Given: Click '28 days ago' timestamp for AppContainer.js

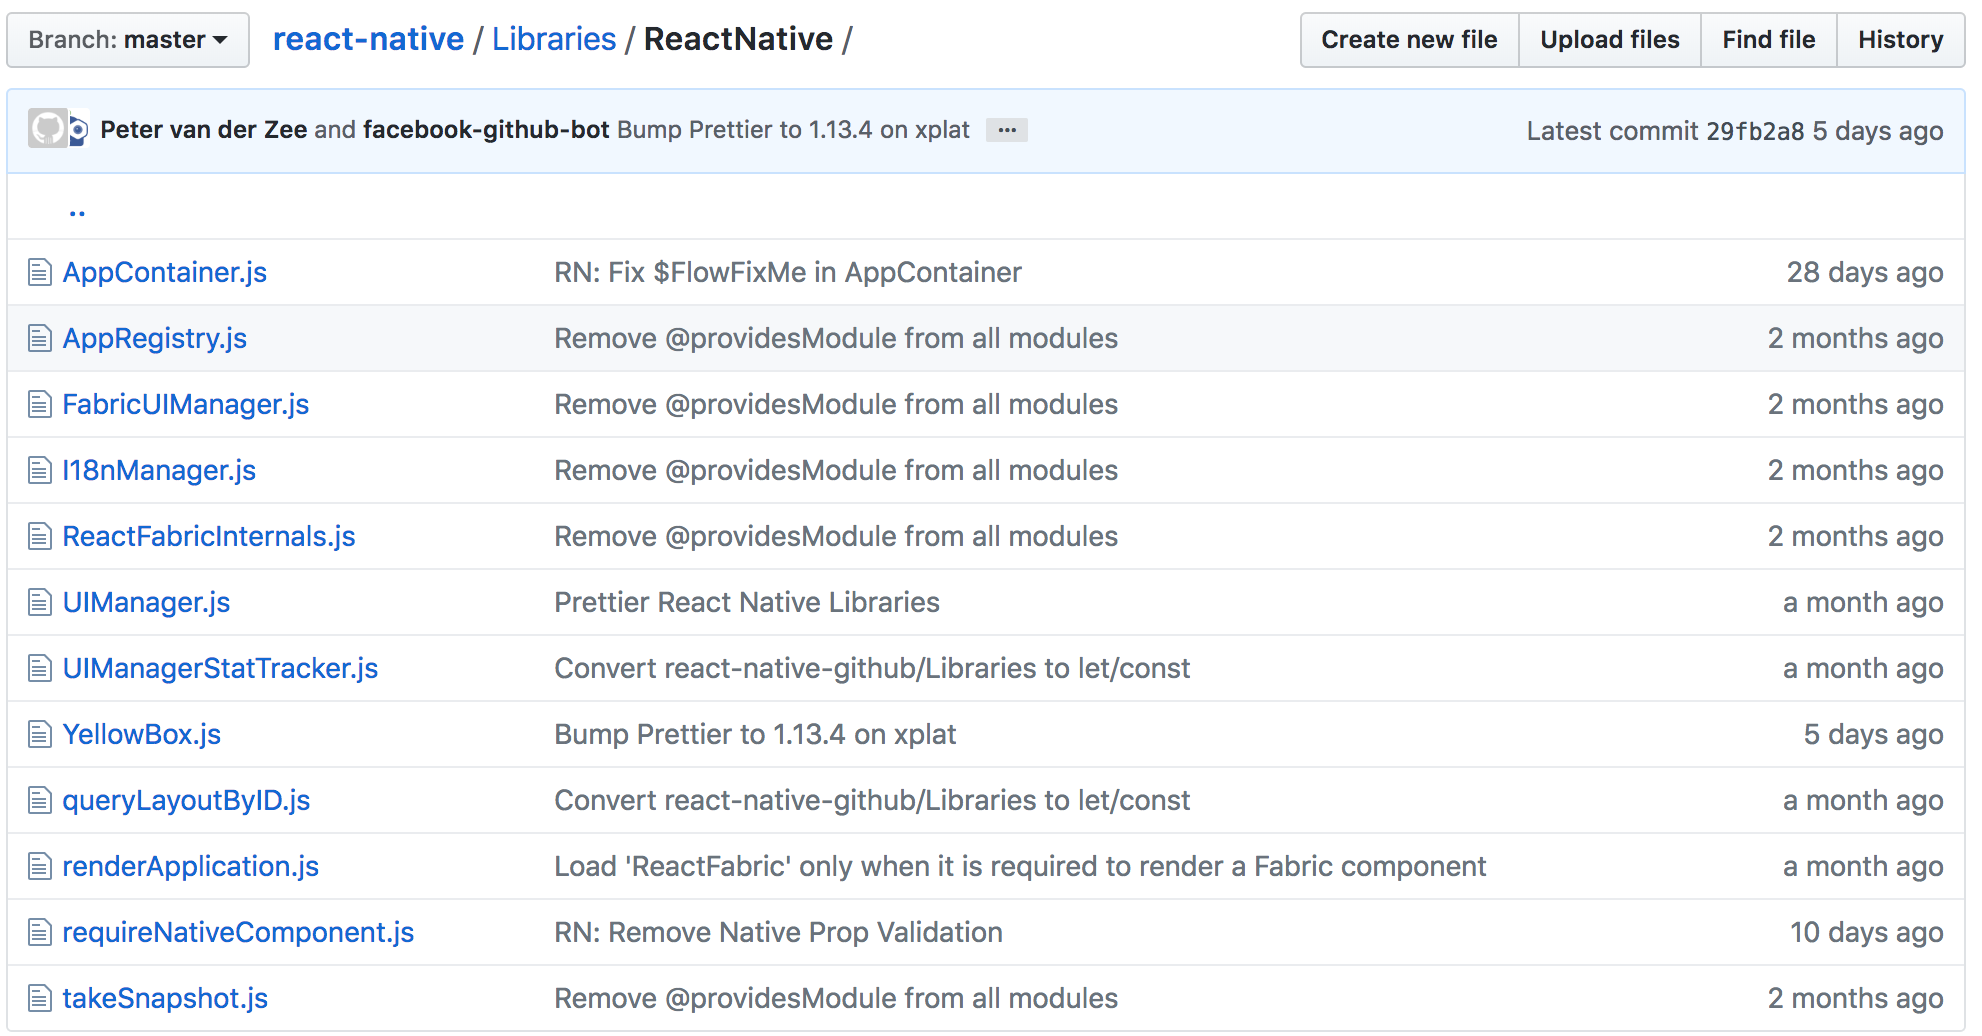Looking at the screenshot, I should pos(1865,272).
